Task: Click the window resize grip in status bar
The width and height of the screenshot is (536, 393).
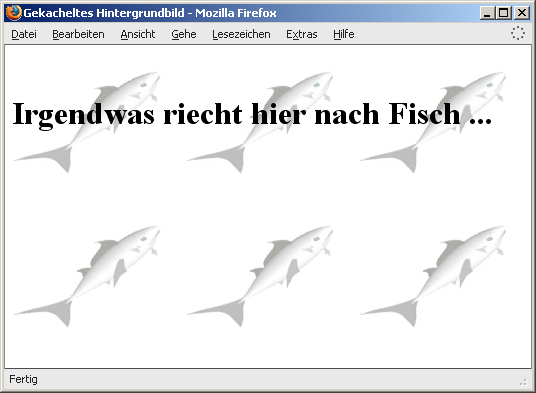Action: (x=524, y=382)
